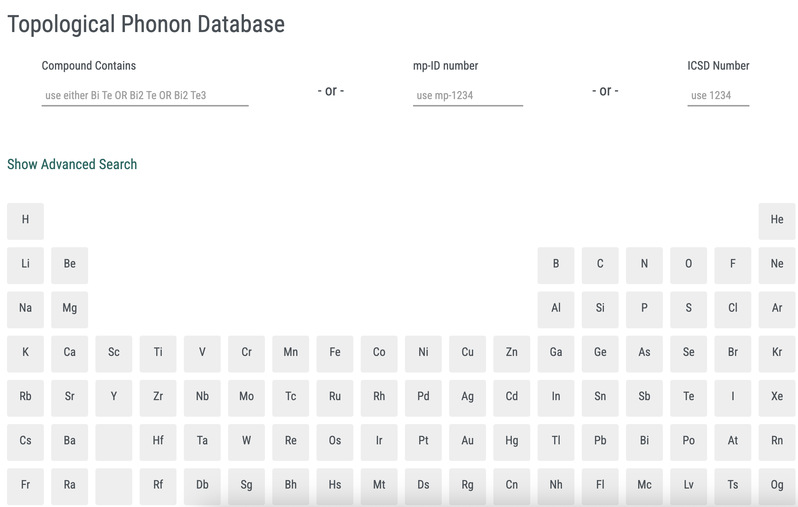Select the Li element tile
This screenshot has width=798, height=507.
pos(25,266)
